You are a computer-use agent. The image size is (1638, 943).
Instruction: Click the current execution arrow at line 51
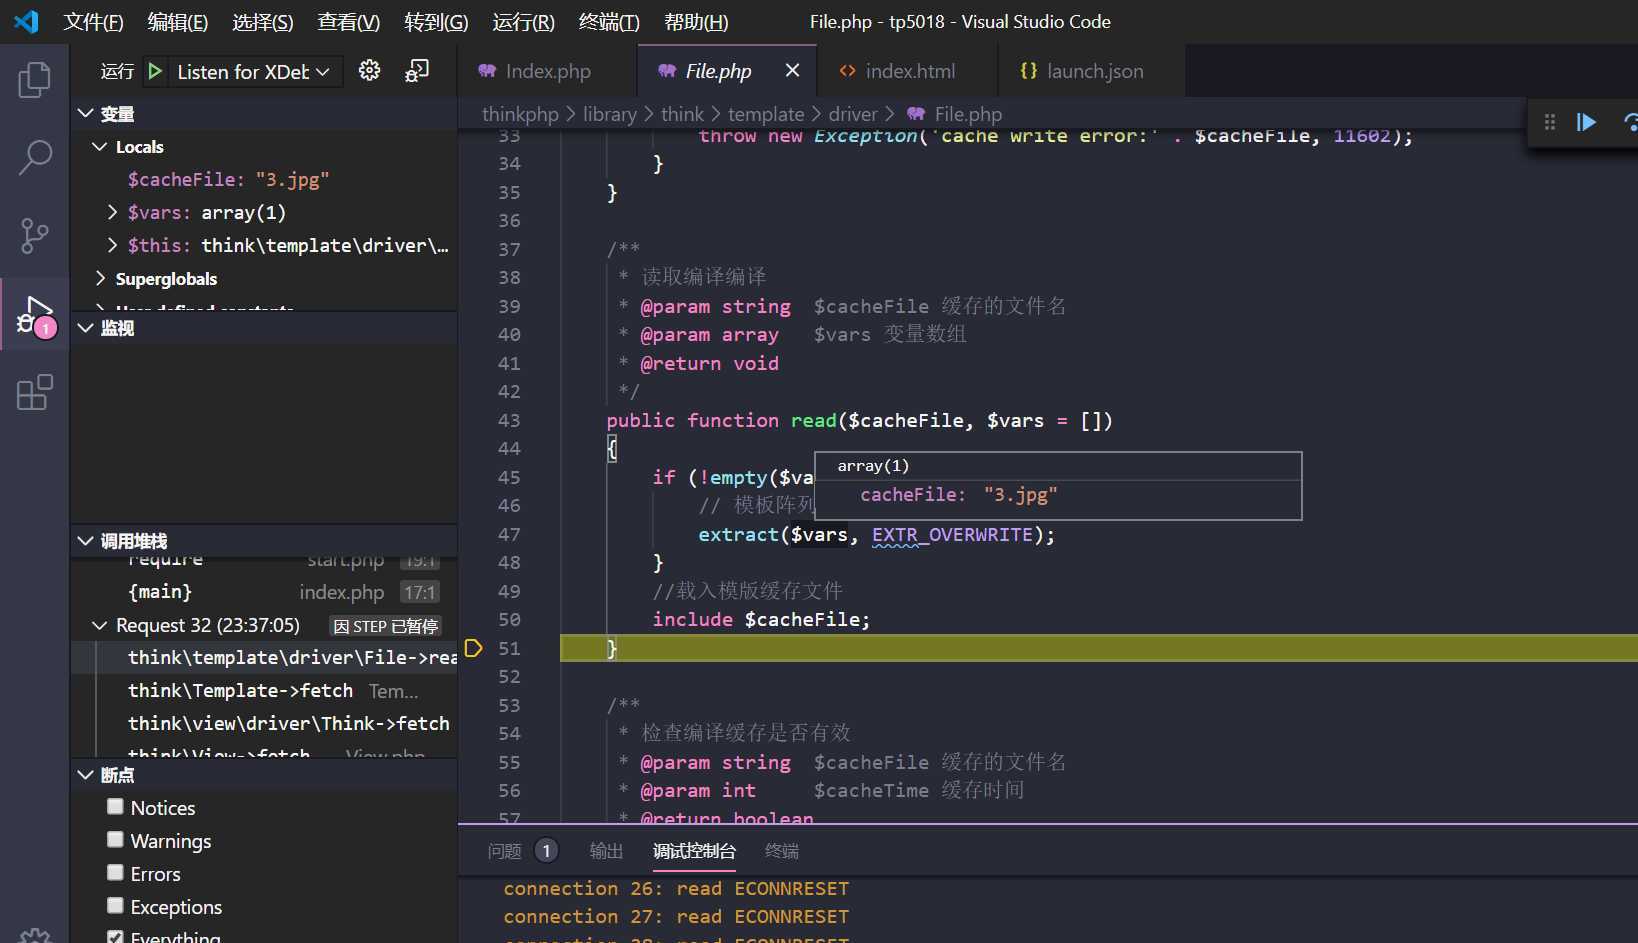pyautogui.click(x=474, y=648)
